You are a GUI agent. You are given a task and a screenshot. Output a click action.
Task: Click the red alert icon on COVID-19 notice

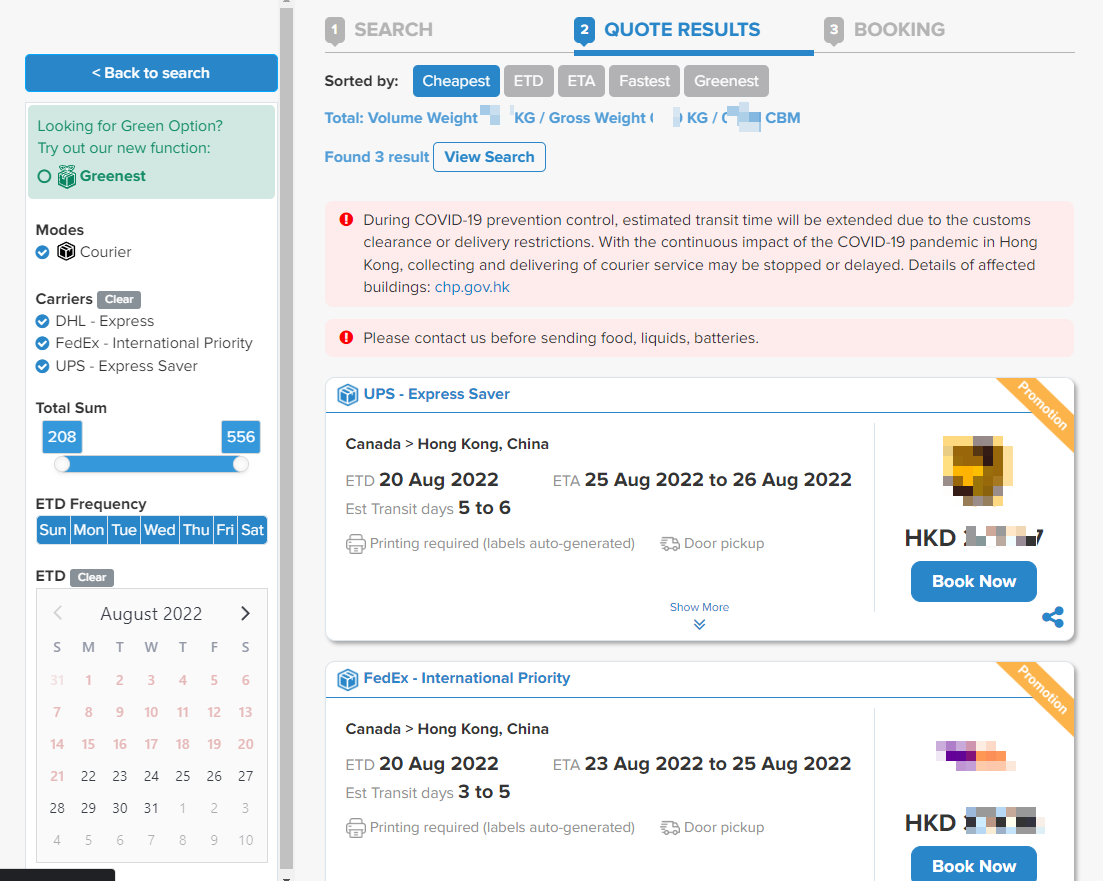tap(346, 220)
